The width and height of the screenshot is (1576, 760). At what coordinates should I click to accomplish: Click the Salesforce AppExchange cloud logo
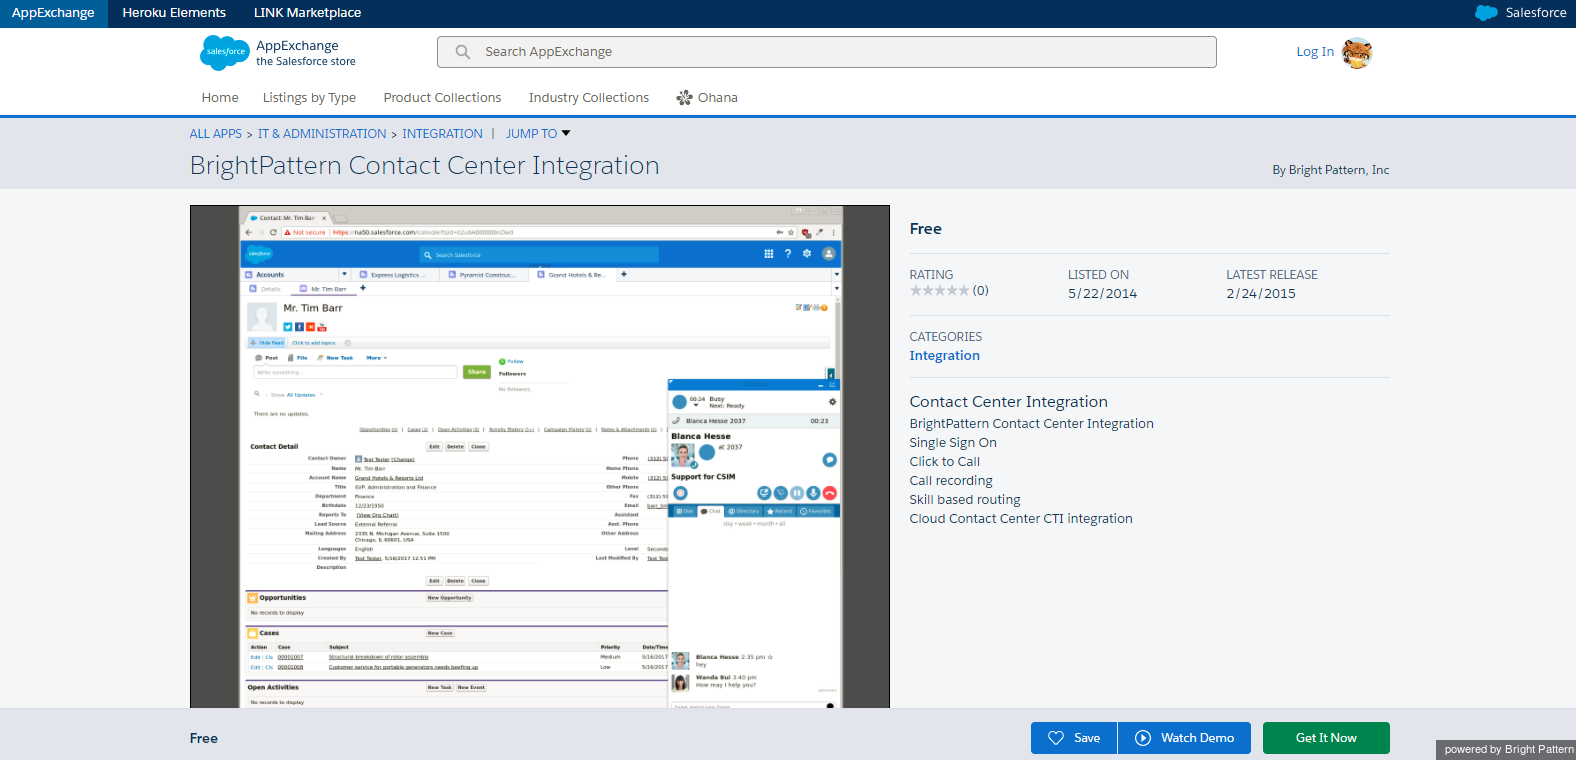225,52
